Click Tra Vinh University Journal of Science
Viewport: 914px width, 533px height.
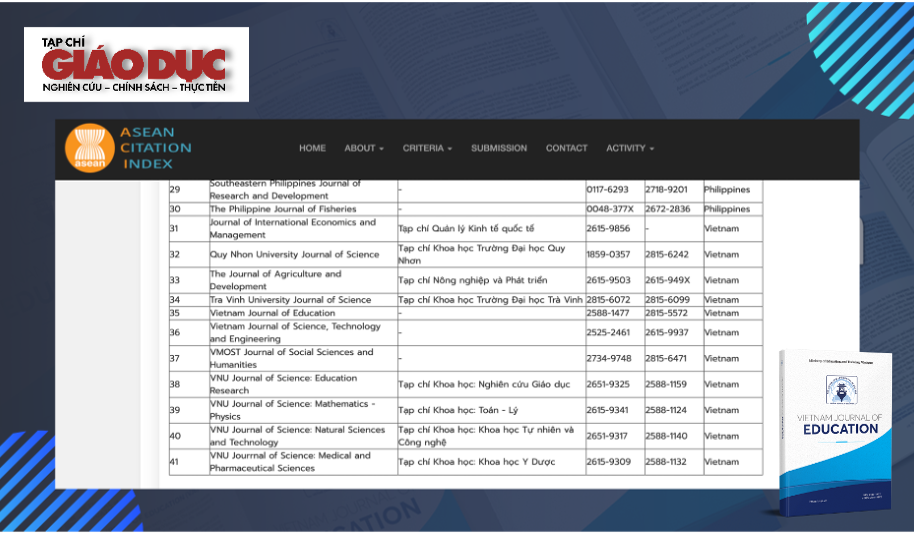[290, 300]
